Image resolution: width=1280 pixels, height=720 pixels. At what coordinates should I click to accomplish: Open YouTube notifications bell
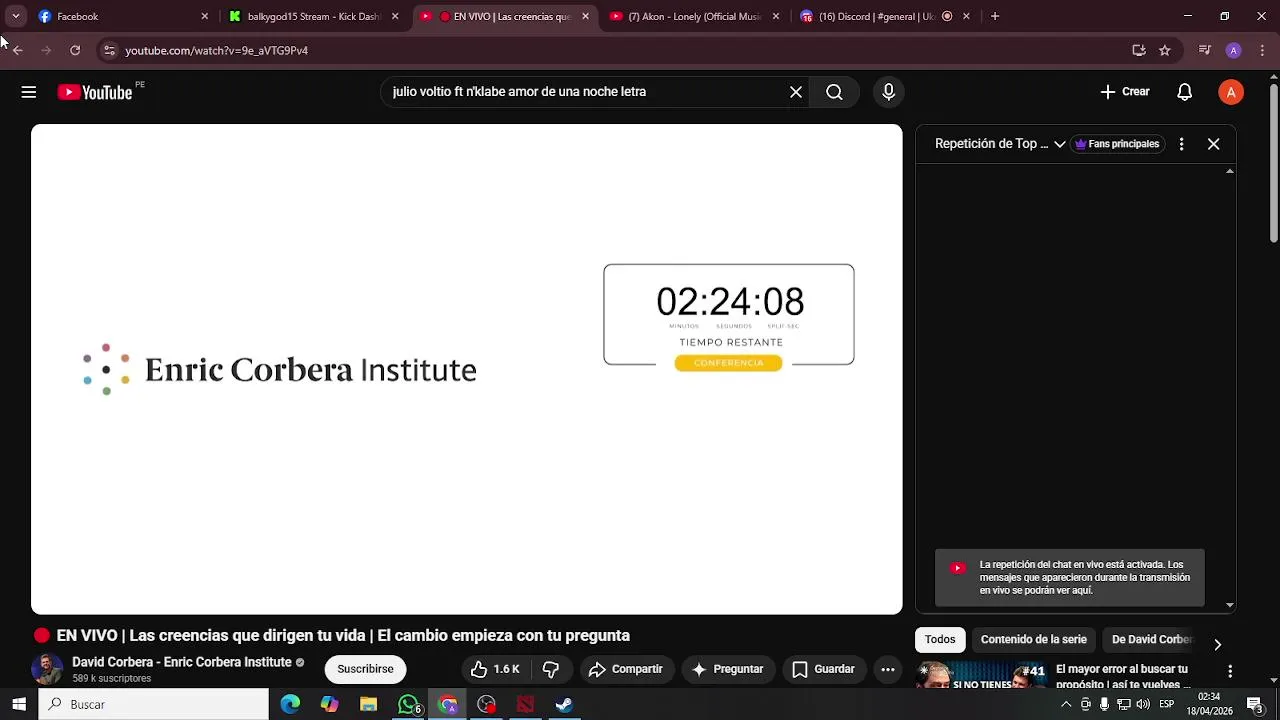click(1184, 92)
